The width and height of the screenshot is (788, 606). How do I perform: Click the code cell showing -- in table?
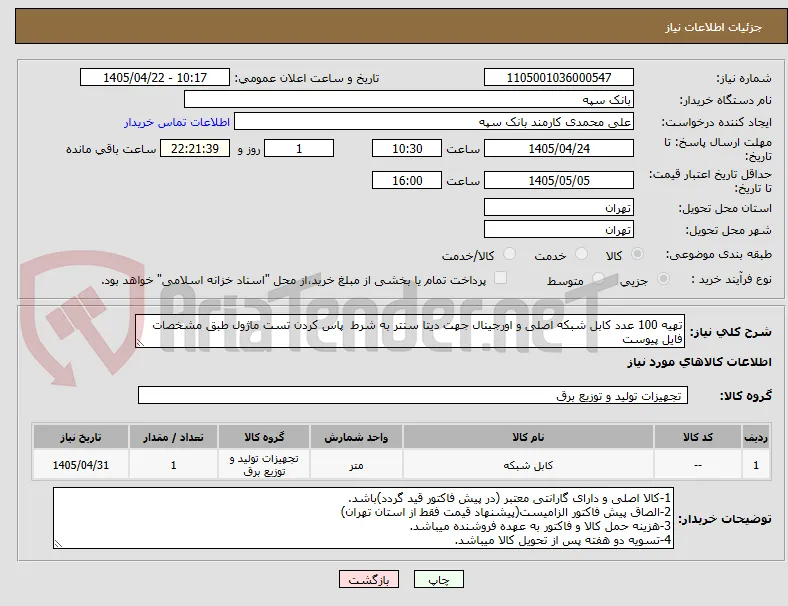(x=698, y=465)
